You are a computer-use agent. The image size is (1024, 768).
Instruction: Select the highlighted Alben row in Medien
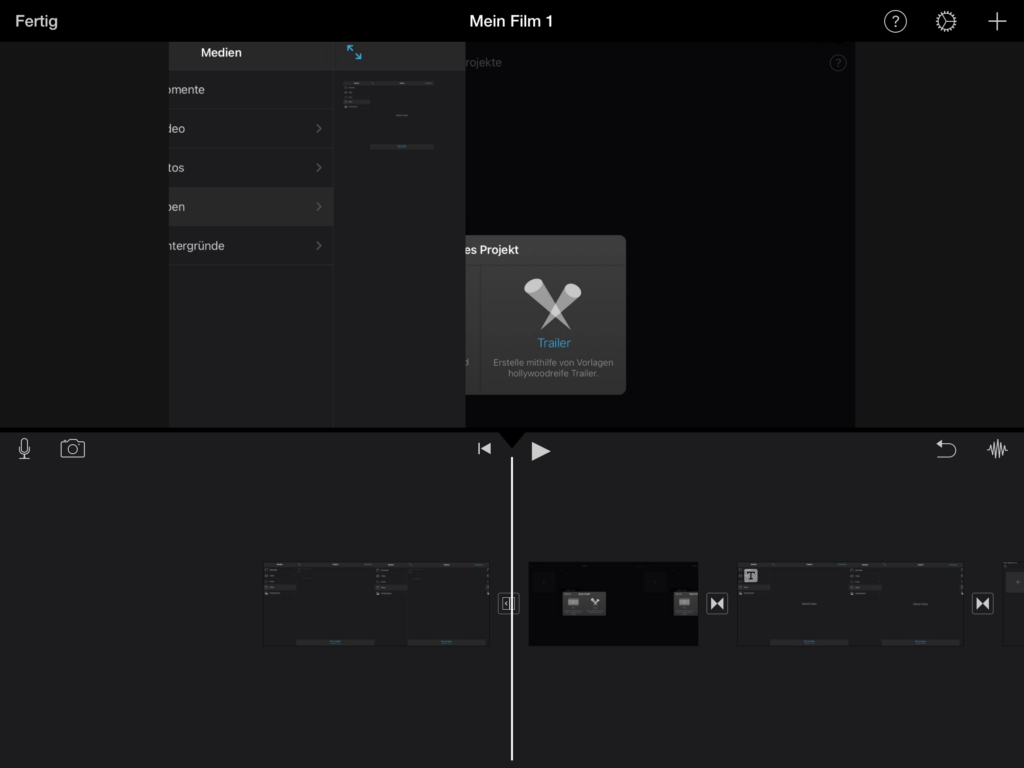coord(250,207)
